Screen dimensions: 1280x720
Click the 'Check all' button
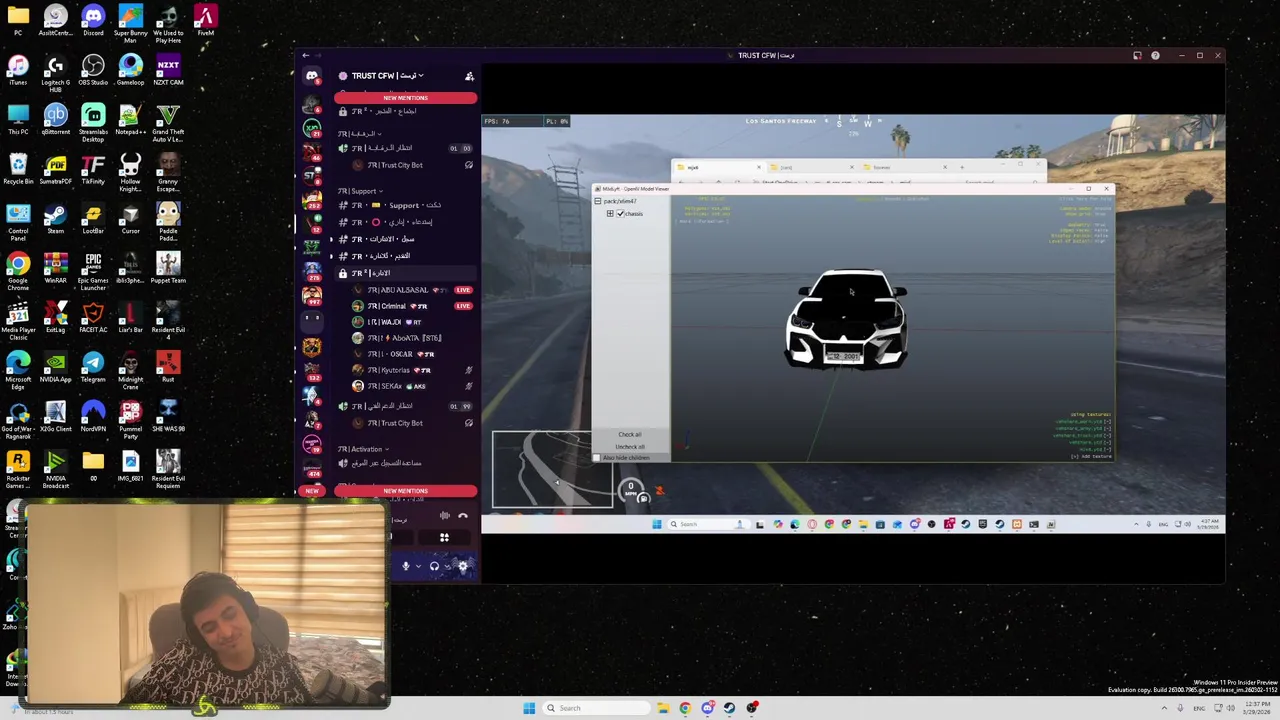630,434
